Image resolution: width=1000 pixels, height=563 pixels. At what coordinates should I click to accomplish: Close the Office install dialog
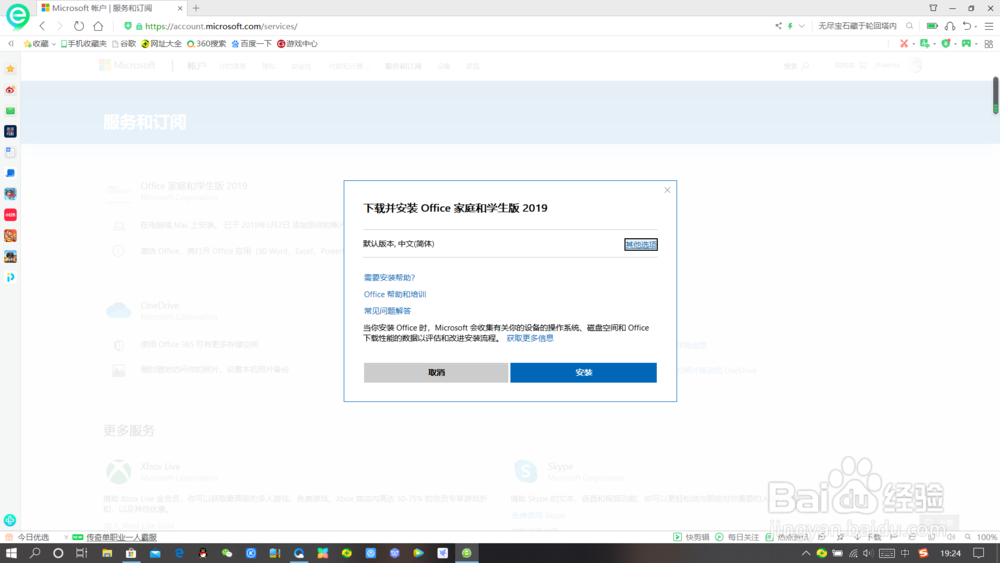[x=667, y=190]
